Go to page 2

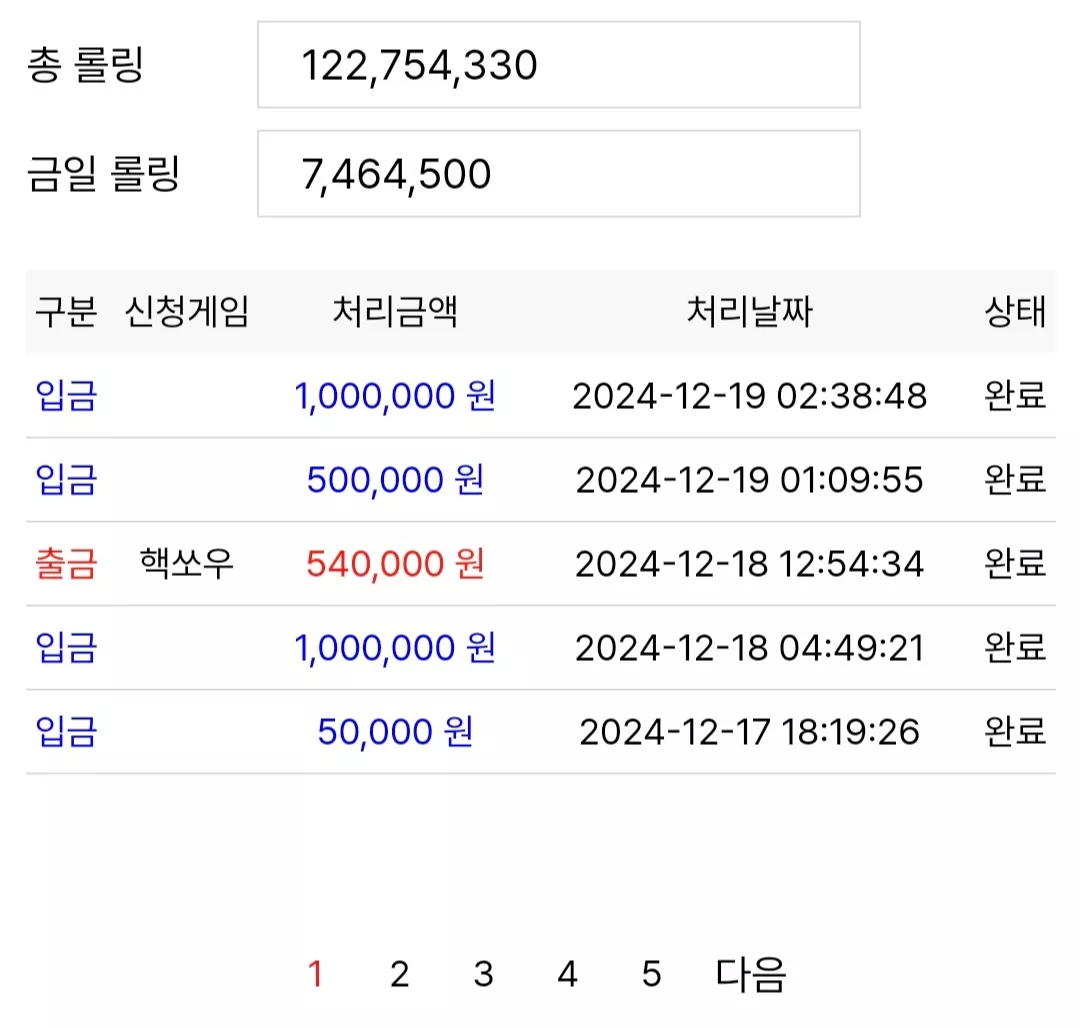[x=399, y=974]
